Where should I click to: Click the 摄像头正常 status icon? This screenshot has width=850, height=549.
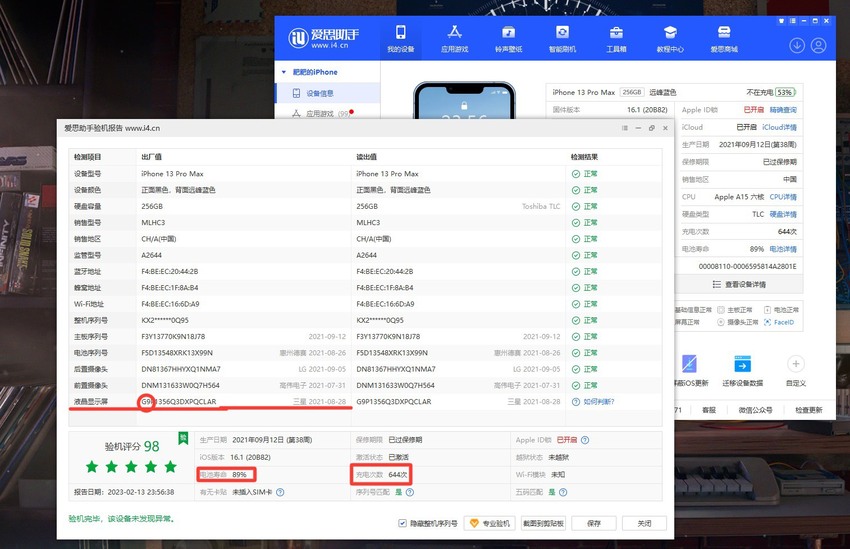tap(720, 322)
